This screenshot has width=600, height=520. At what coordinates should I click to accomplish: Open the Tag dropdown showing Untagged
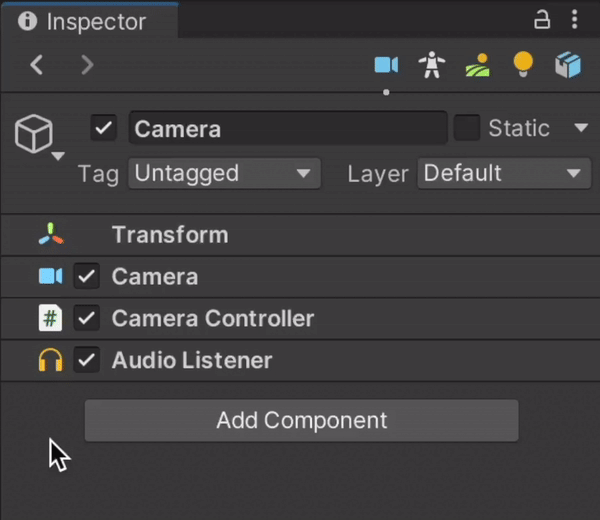pyautogui.click(x=224, y=174)
